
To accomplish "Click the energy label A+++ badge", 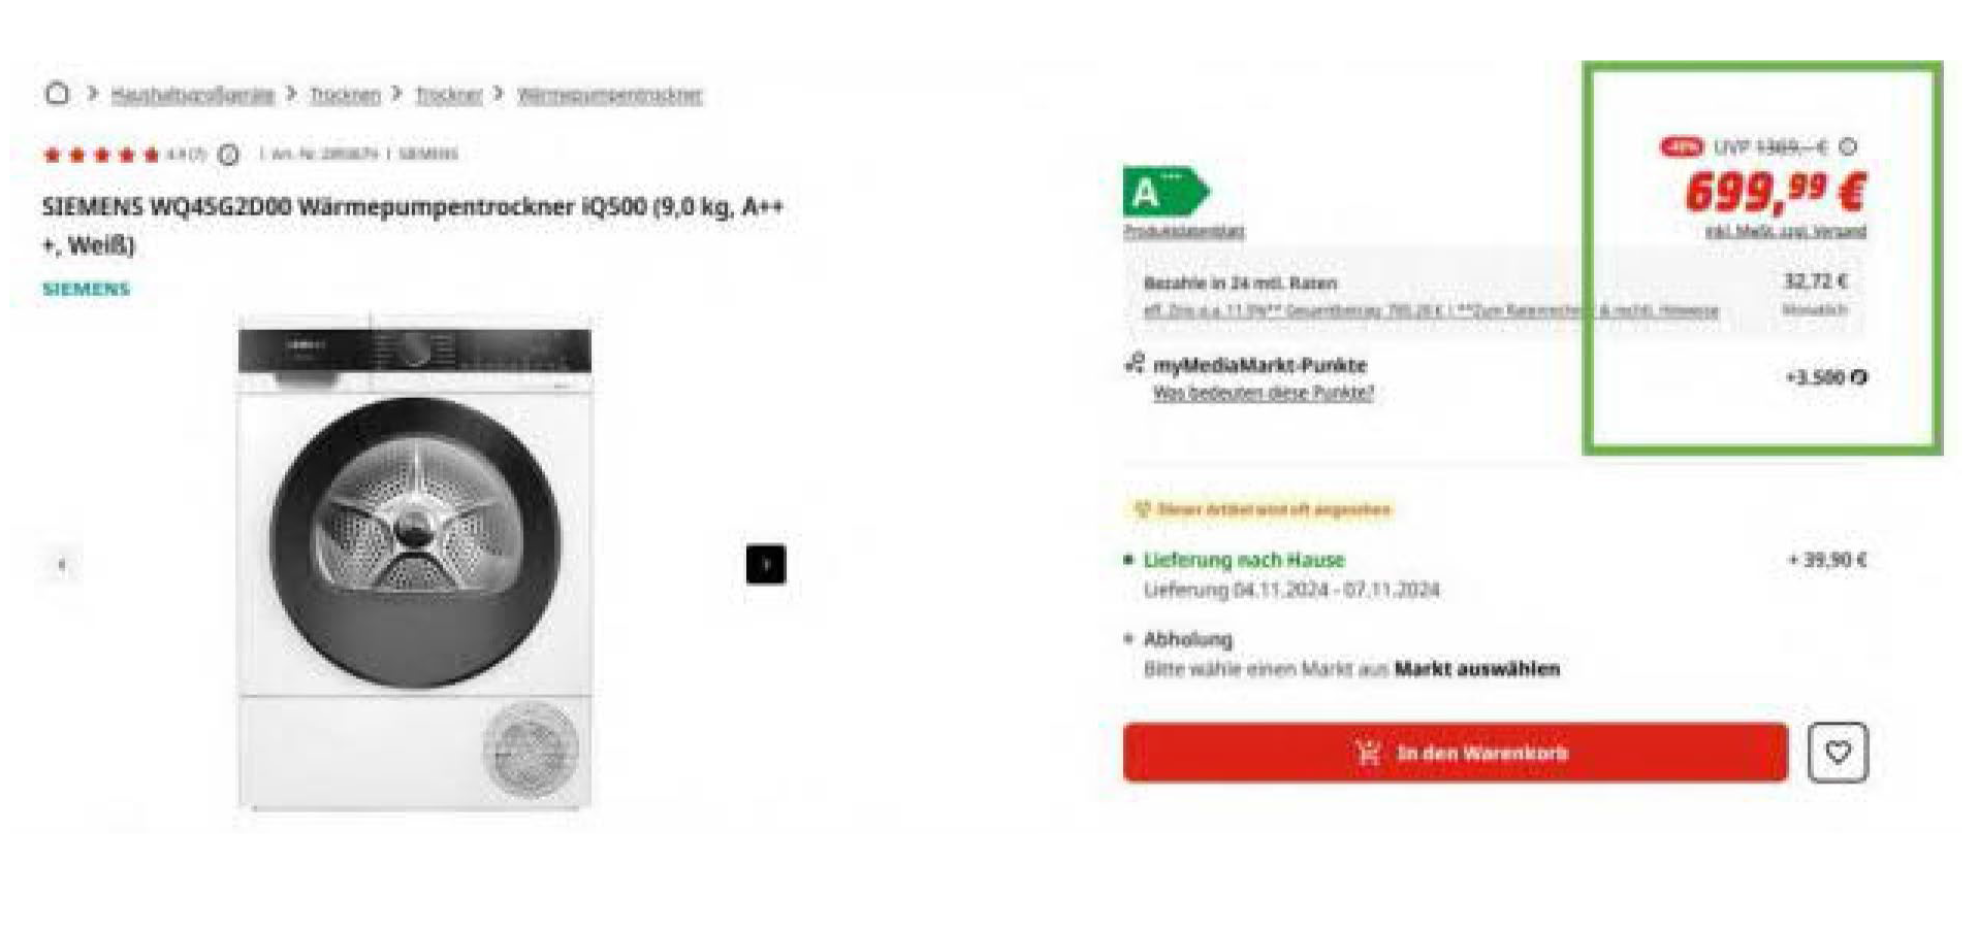I will [1165, 192].
